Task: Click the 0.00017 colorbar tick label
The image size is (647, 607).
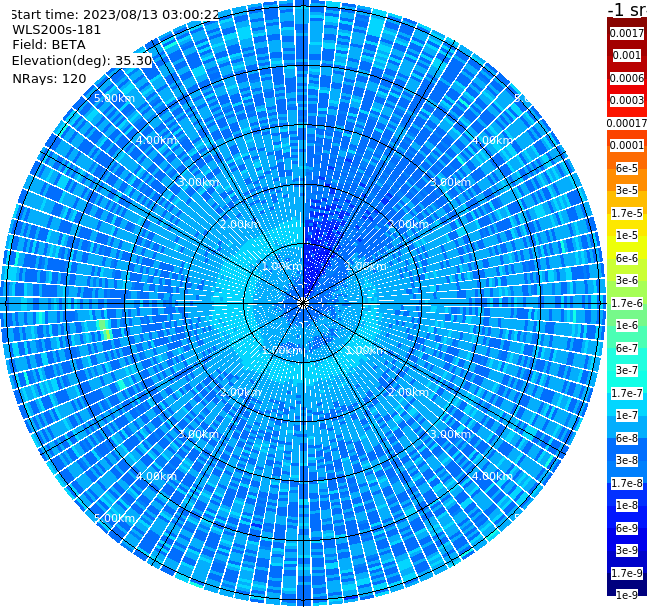Action: 627,123
